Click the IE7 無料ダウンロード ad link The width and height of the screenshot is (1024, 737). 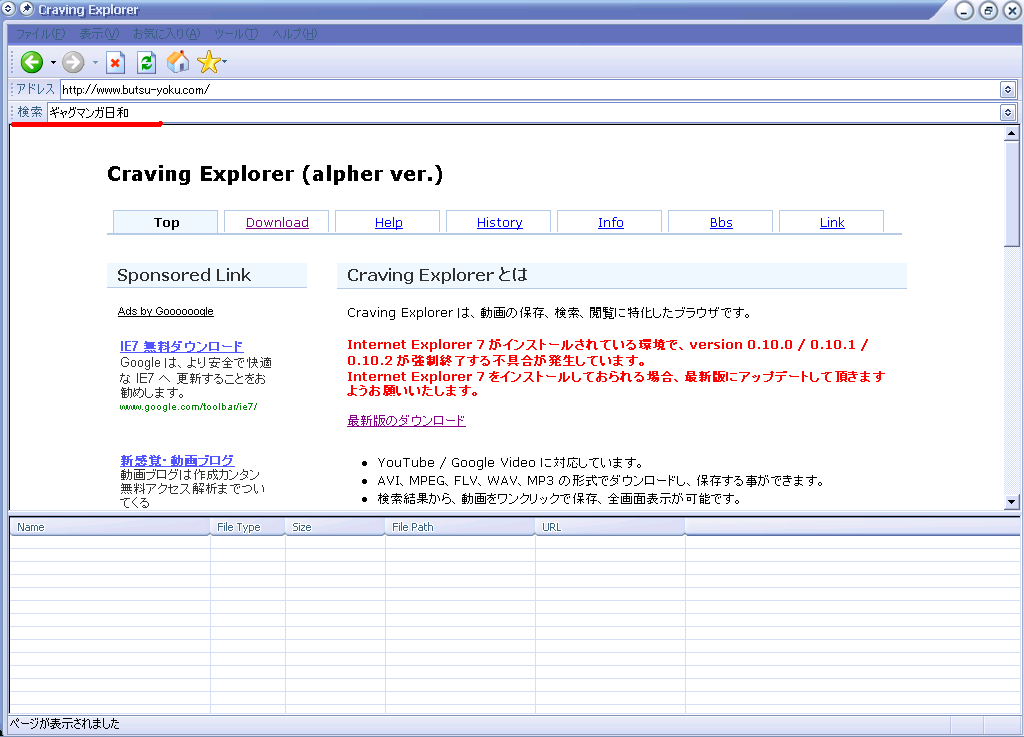tap(182, 347)
